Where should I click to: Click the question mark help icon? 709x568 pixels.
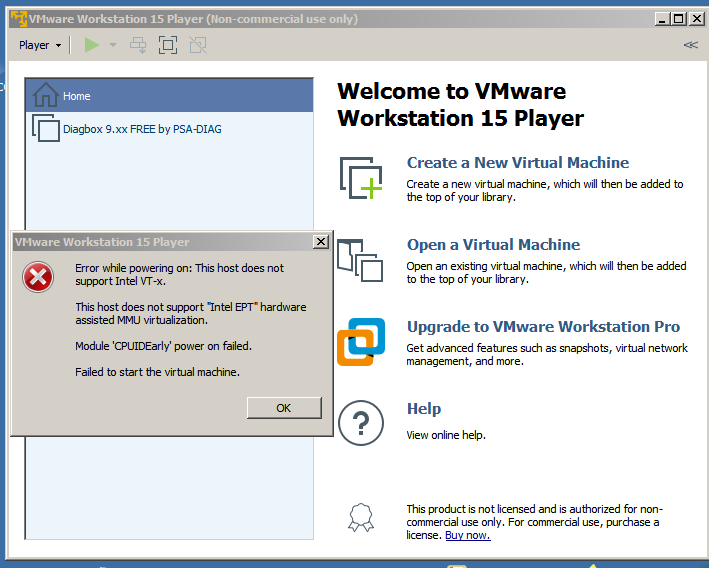click(x=361, y=423)
